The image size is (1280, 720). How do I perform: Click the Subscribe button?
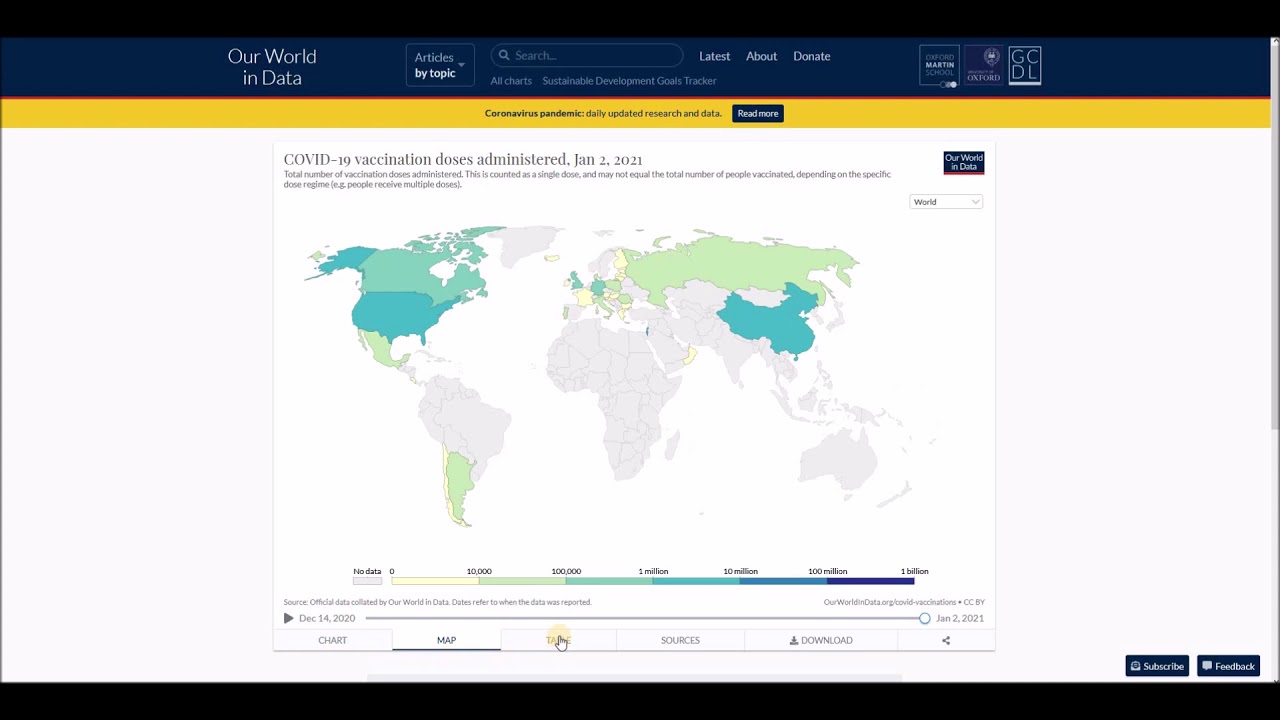1157,666
